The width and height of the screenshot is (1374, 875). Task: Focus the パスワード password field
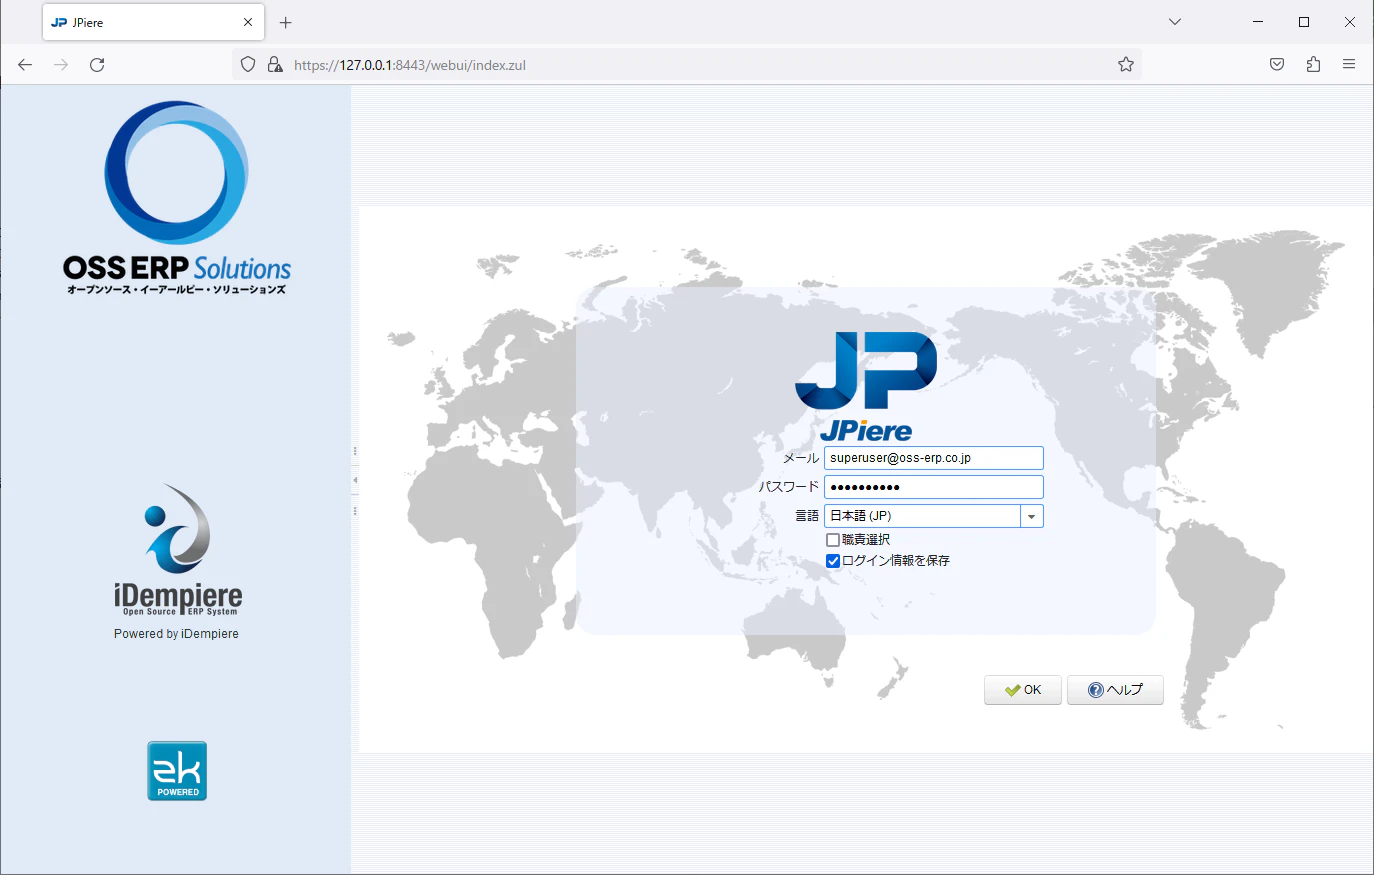click(x=934, y=487)
